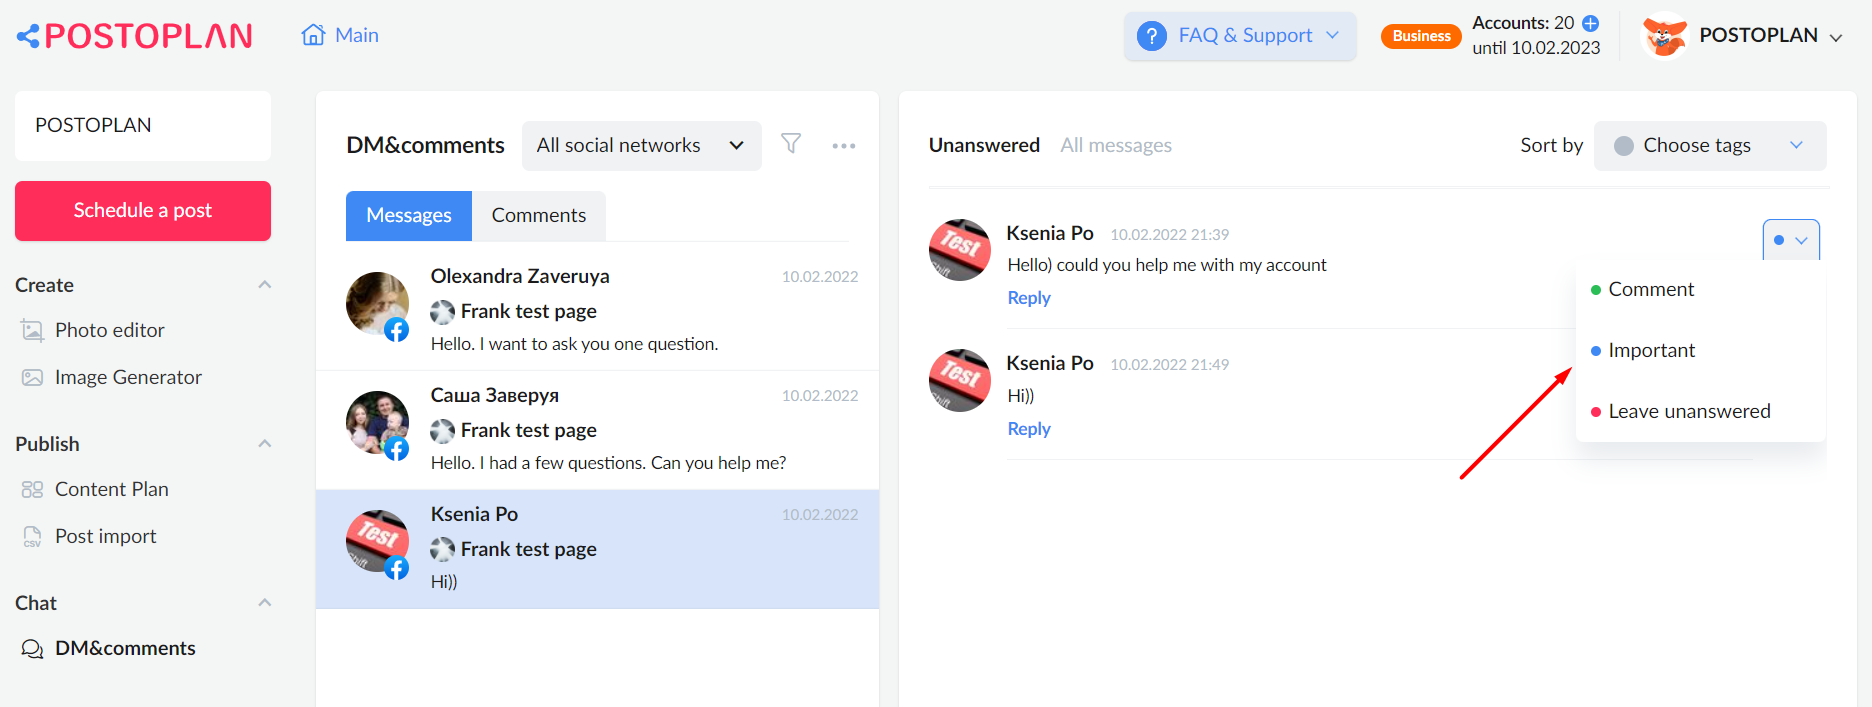Click the POSTOPLAN fox avatar

[1664, 36]
